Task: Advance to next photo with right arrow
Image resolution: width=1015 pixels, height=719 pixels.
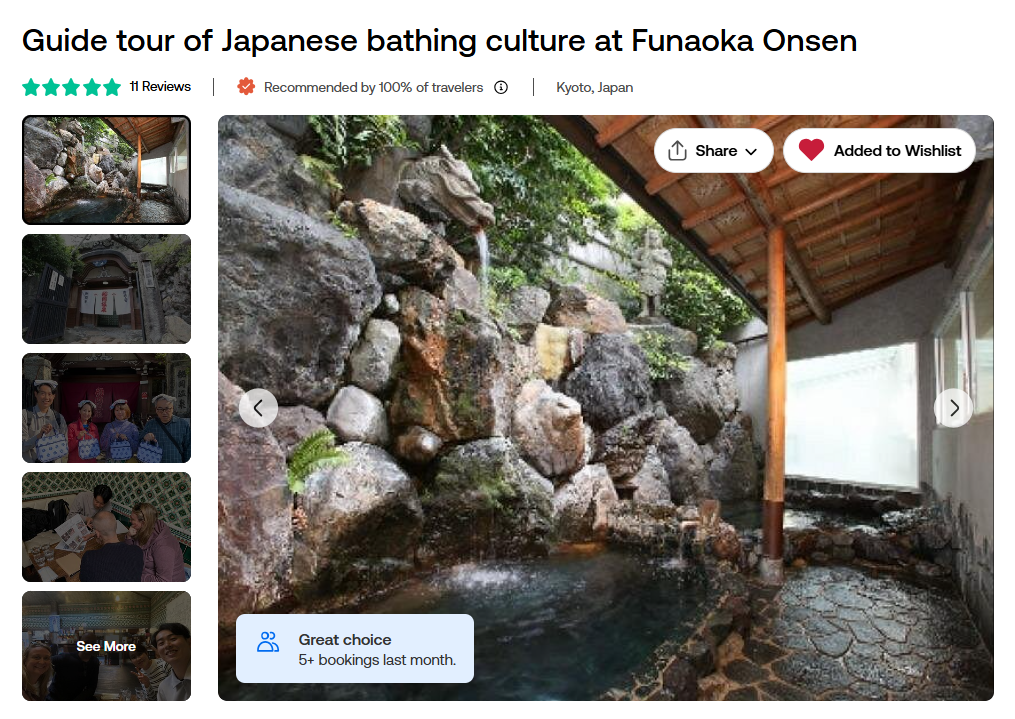Action: tap(954, 408)
